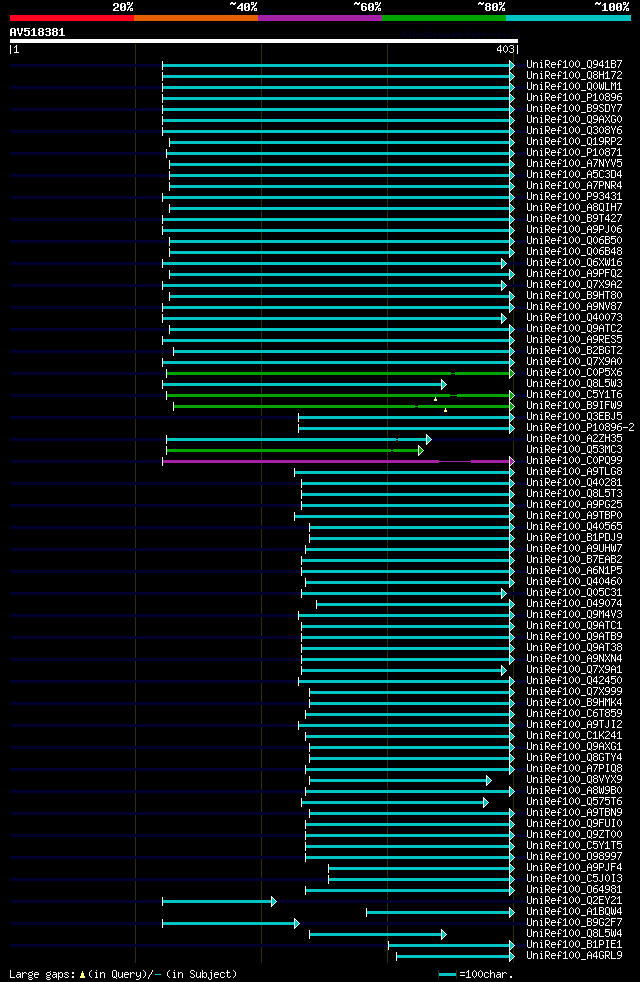The width and height of the screenshot is (640, 982).
Task: Click the UniRef100_Q3EBJ5 label
Action: [574, 417]
